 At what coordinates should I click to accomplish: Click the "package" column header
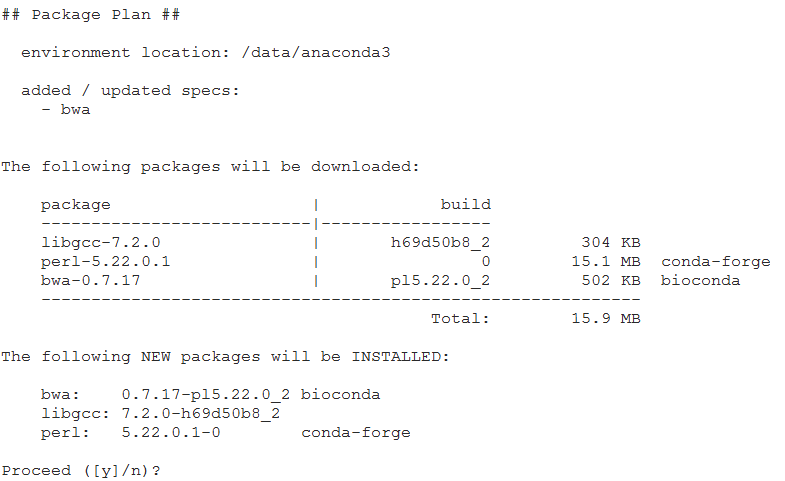coord(76,205)
